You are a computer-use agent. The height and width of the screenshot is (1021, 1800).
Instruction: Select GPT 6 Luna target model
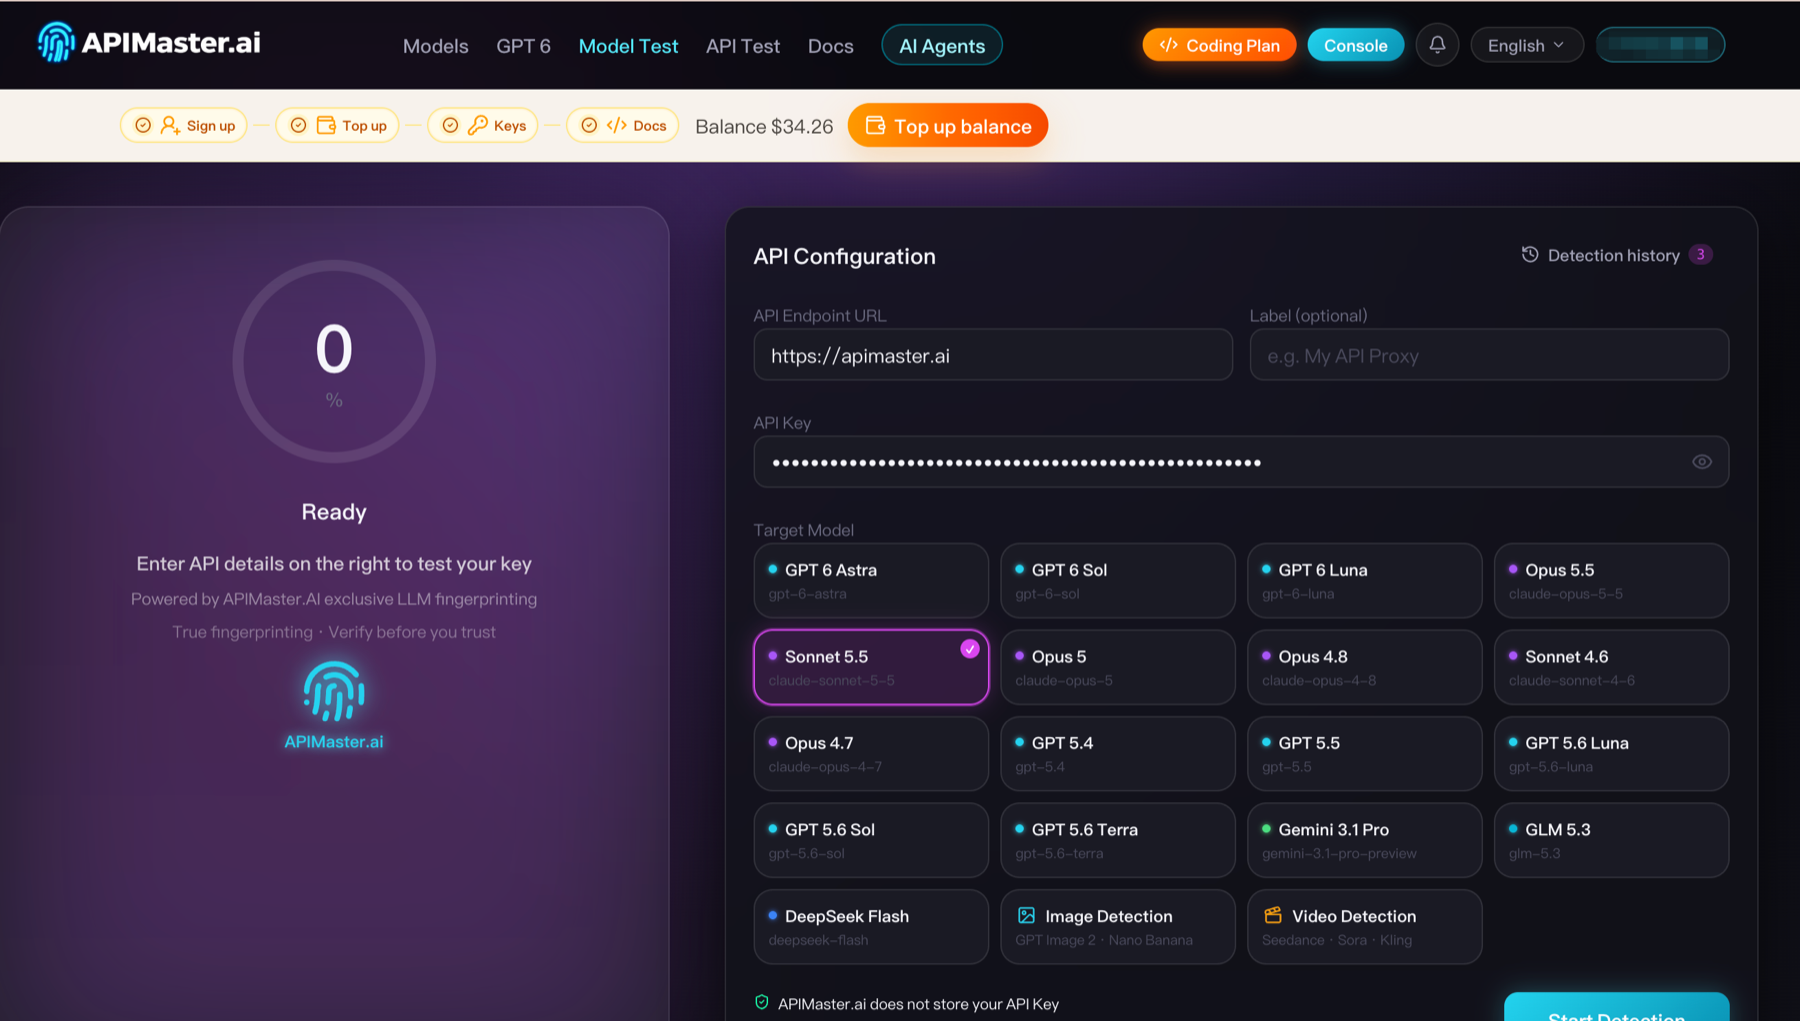point(1365,580)
